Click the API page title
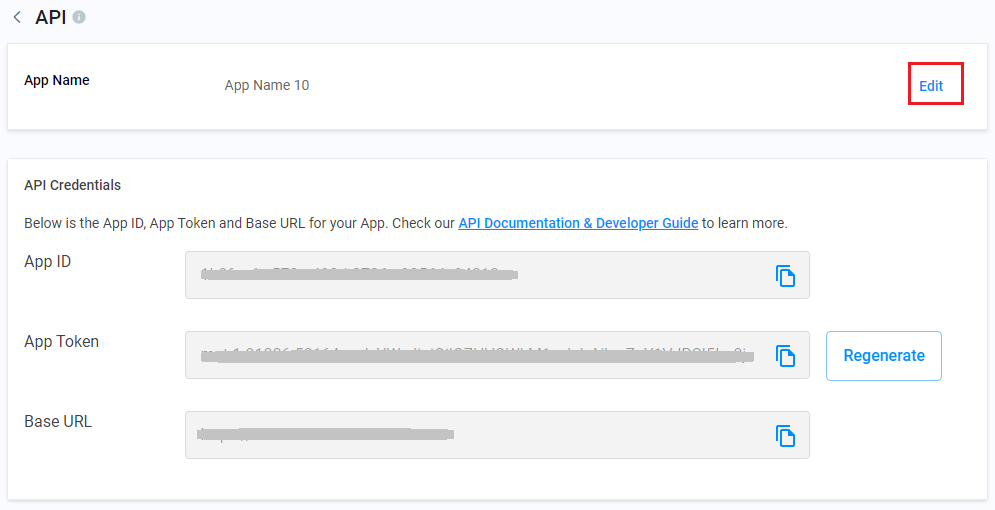The width and height of the screenshot is (995, 510). point(51,17)
